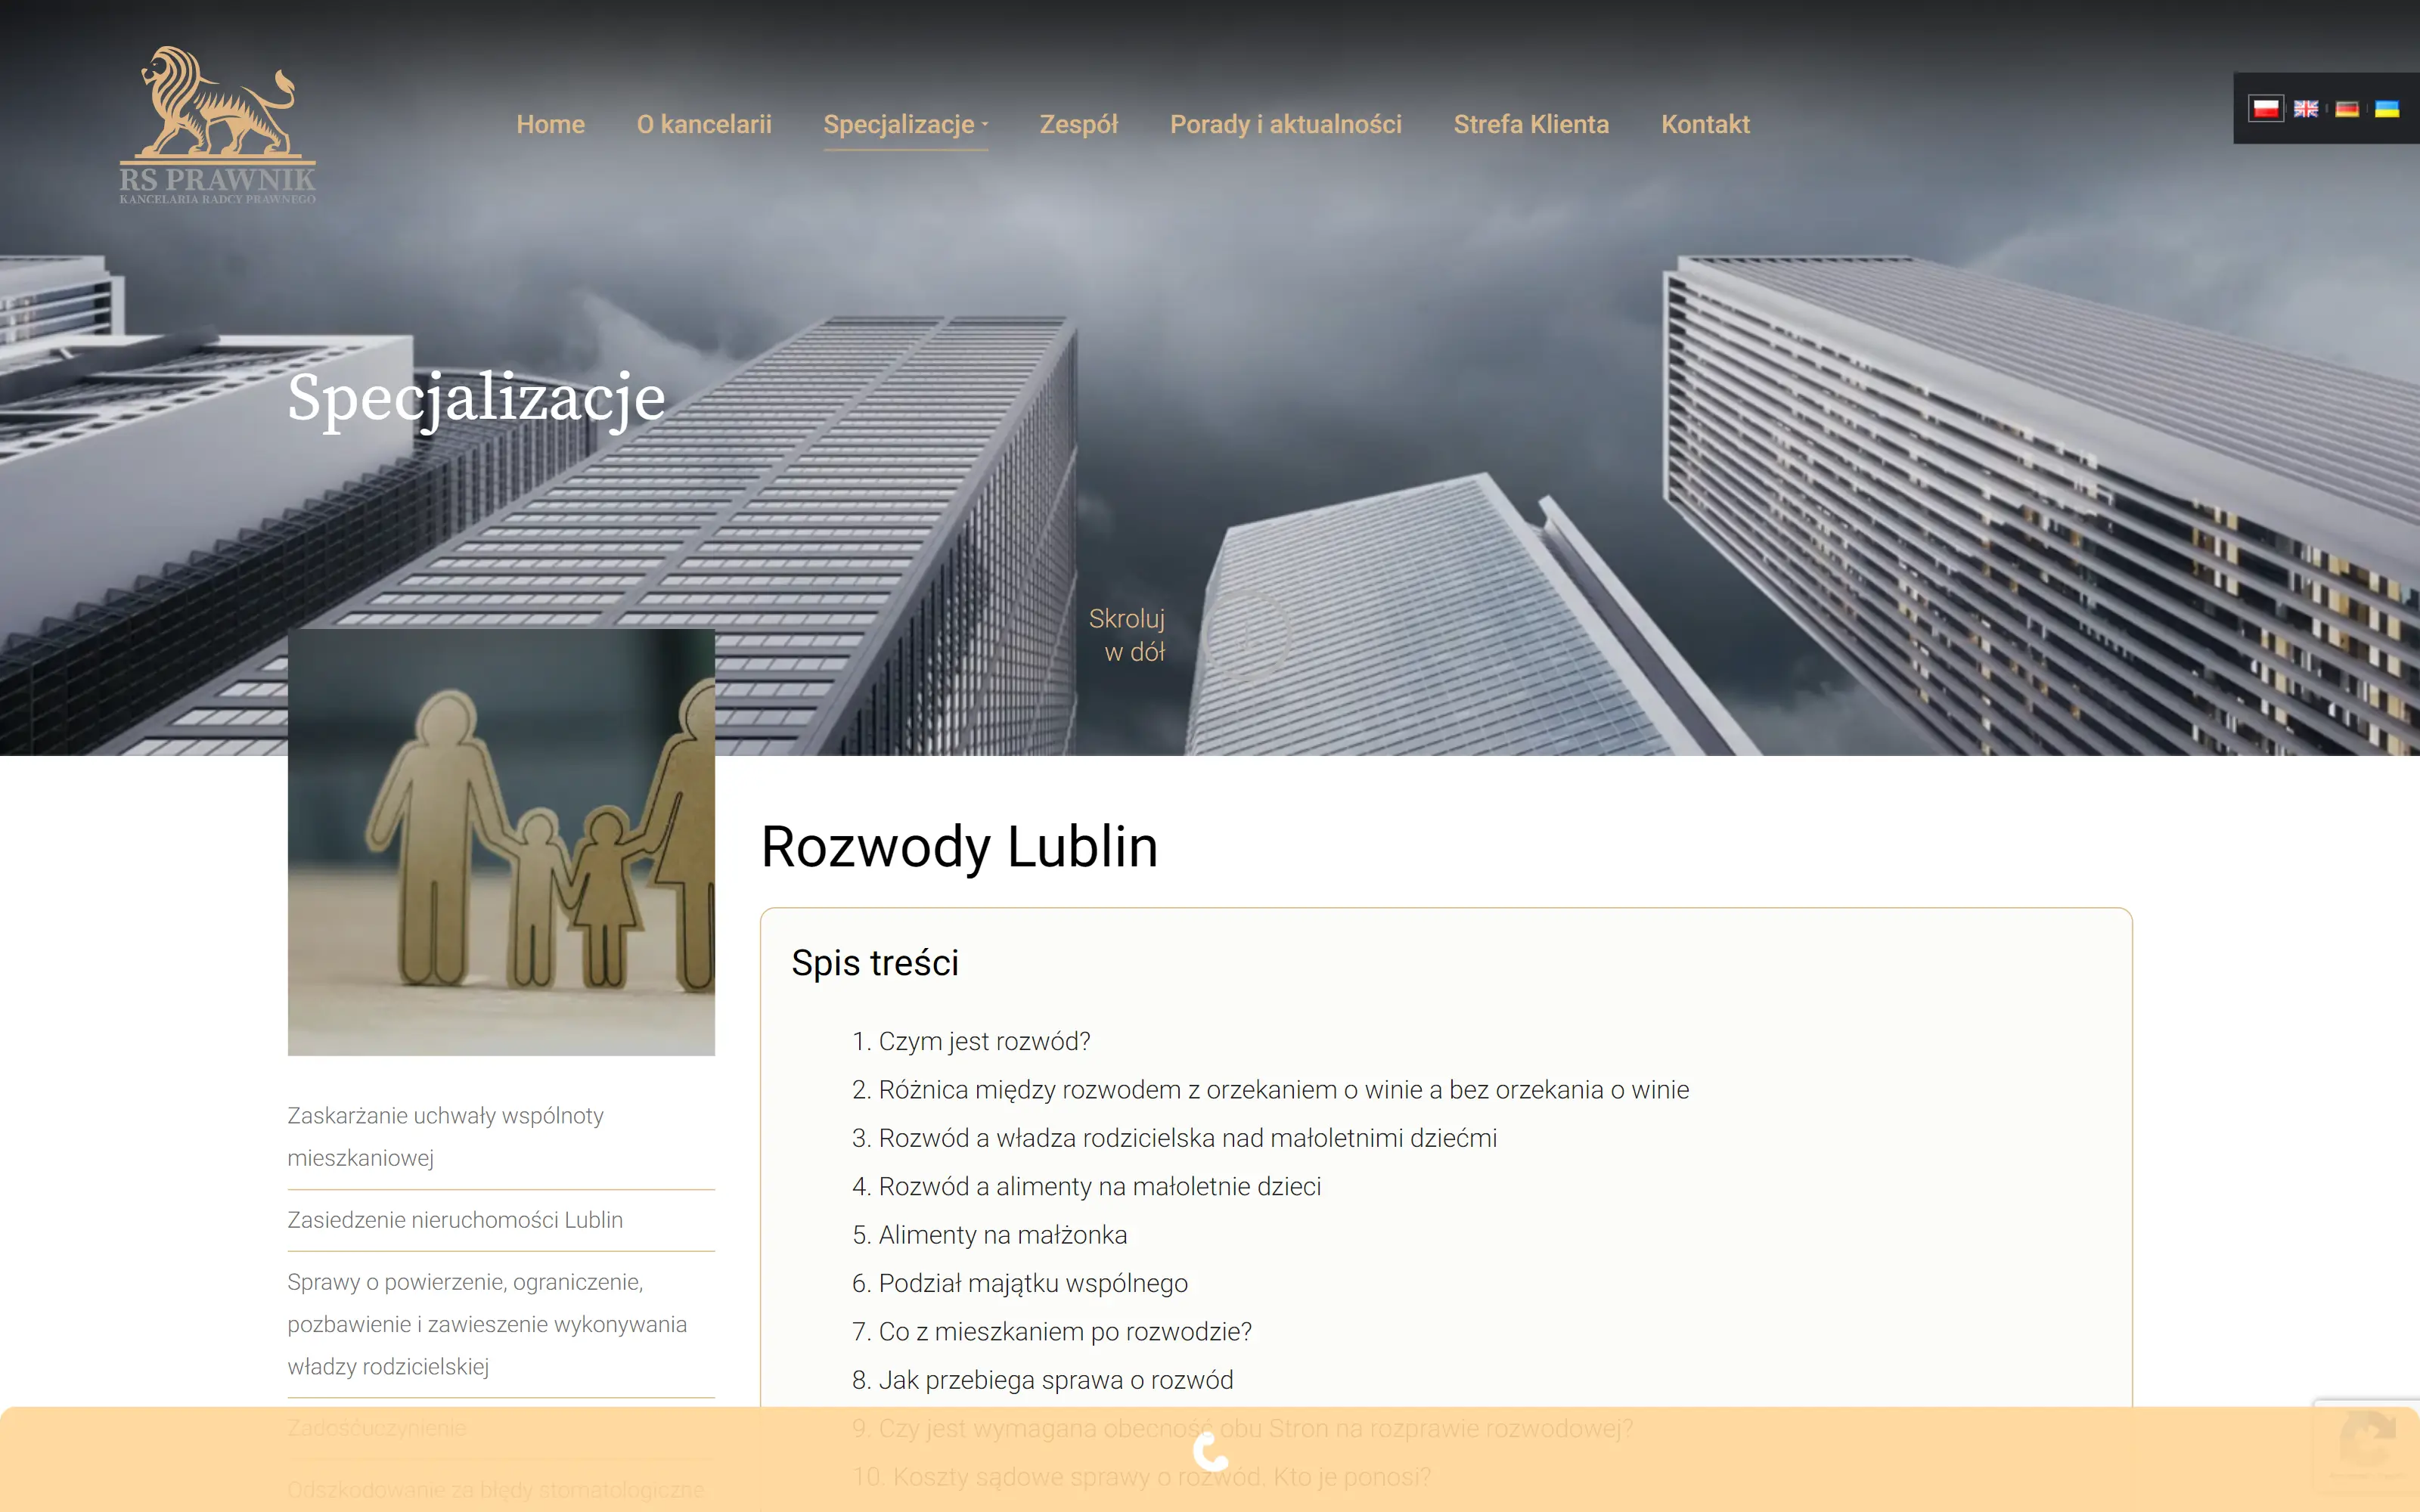This screenshot has width=2420, height=1512.
Task: Open the Zespół menu item
Action: [x=1079, y=124]
